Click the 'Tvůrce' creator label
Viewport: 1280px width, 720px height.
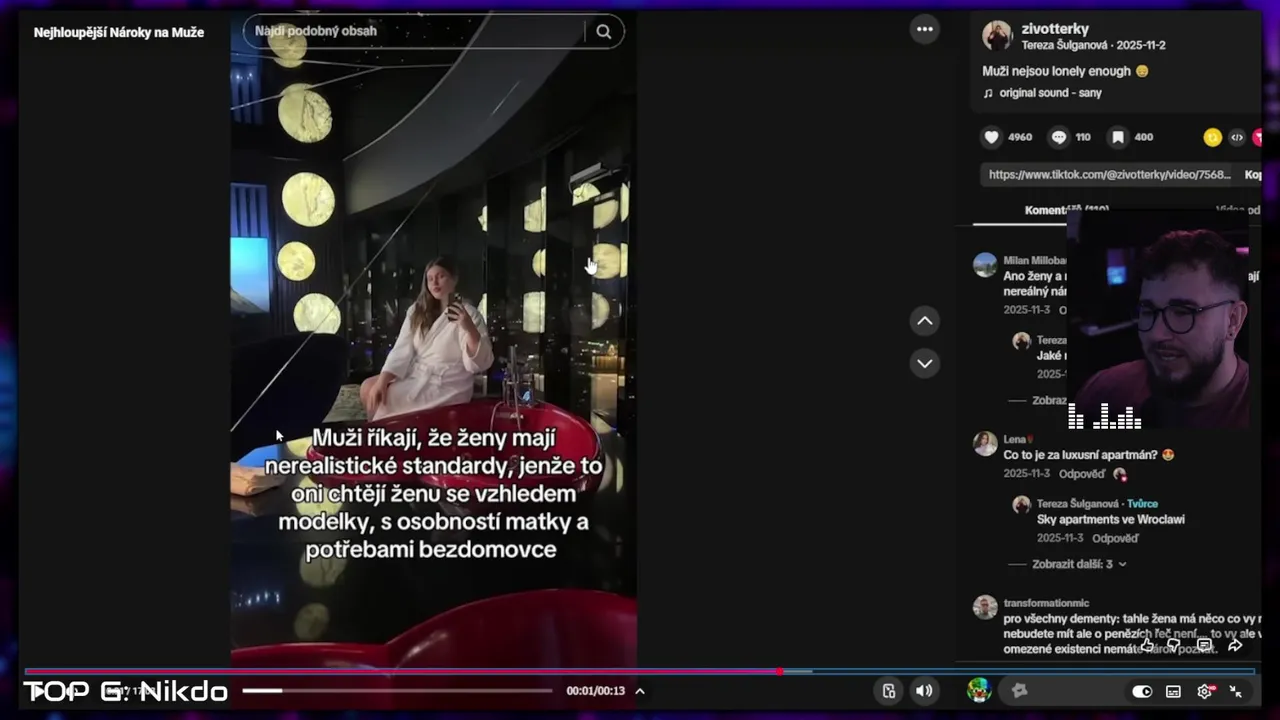click(x=1142, y=504)
